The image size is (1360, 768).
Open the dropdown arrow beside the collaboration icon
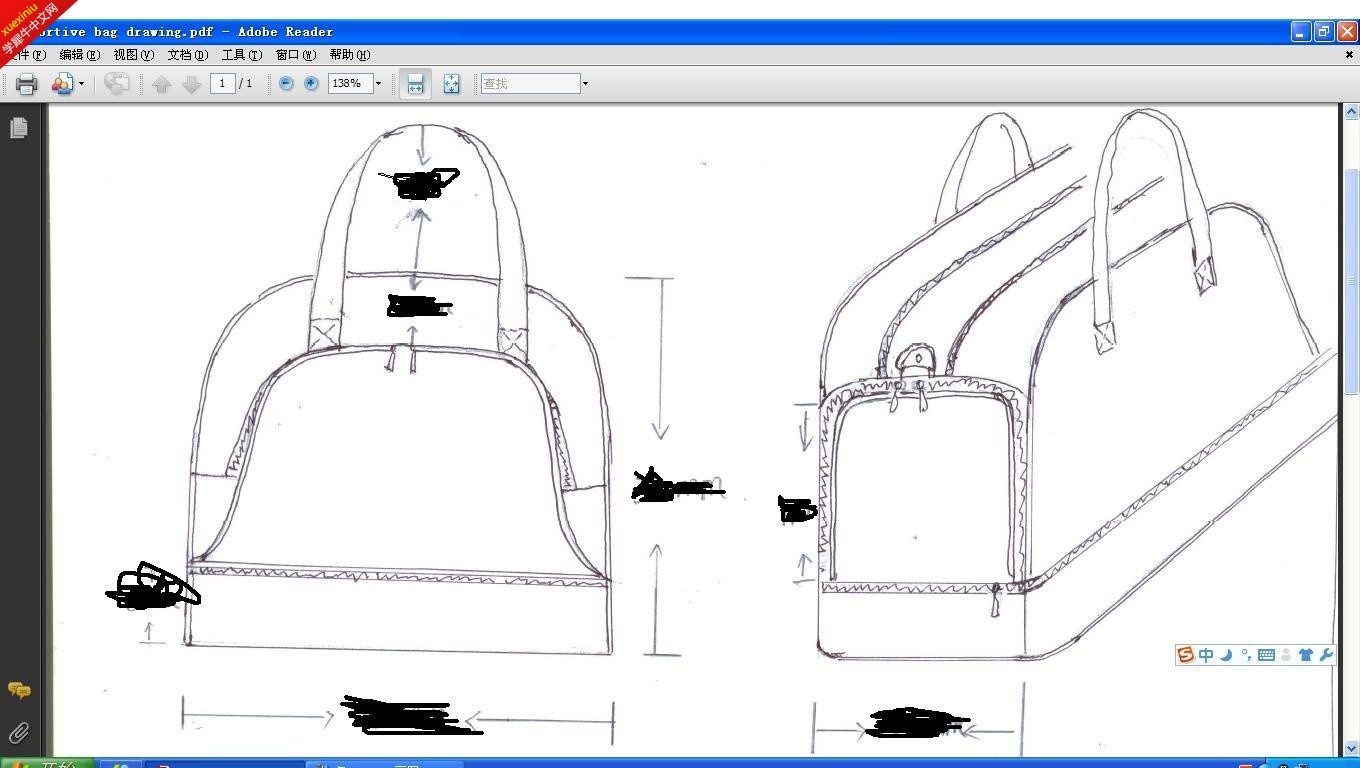click(81, 84)
